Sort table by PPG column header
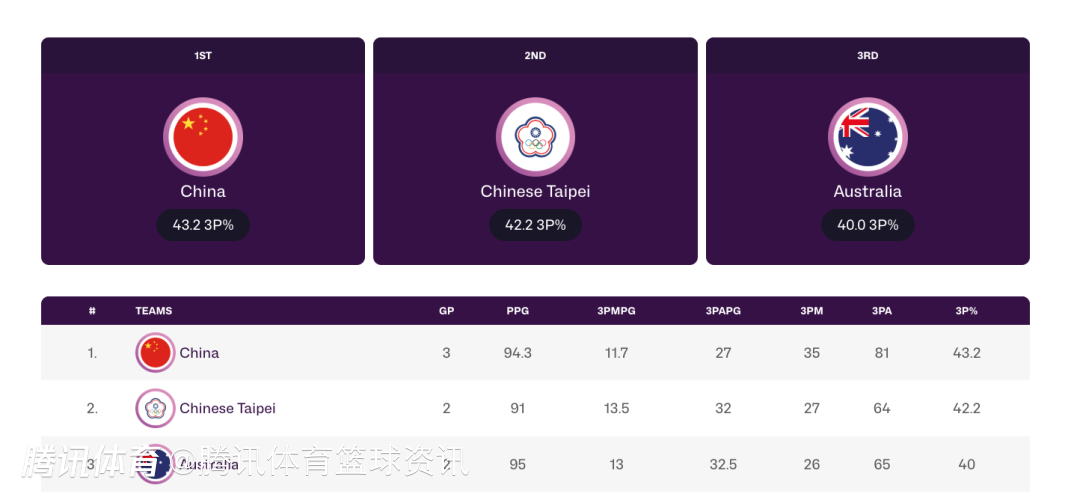The width and height of the screenshot is (1080, 497). pyautogui.click(x=517, y=310)
